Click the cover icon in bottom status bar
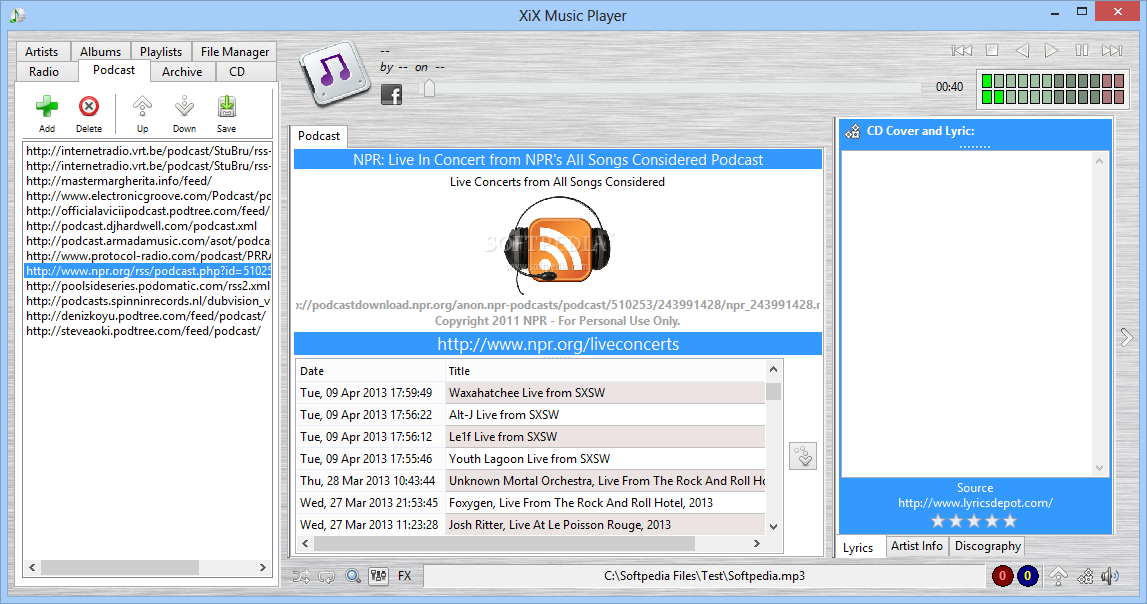Screen dimensions: 1147x604 [x=1085, y=576]
